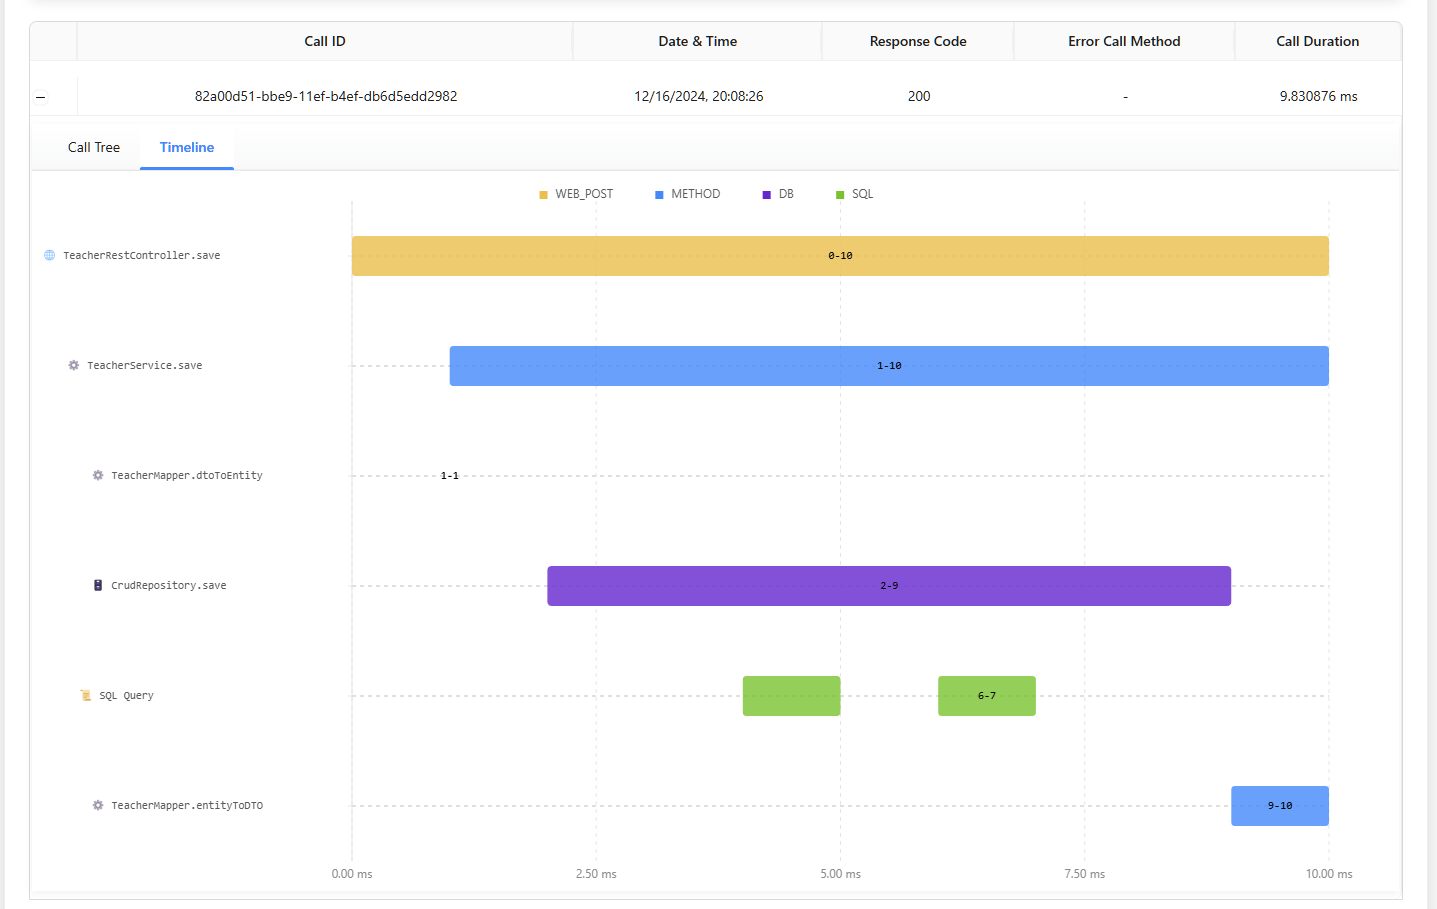Screen dimensions: 1437x909
Task: Click the 2.50 ms axis label
Action: coord(596,874)
